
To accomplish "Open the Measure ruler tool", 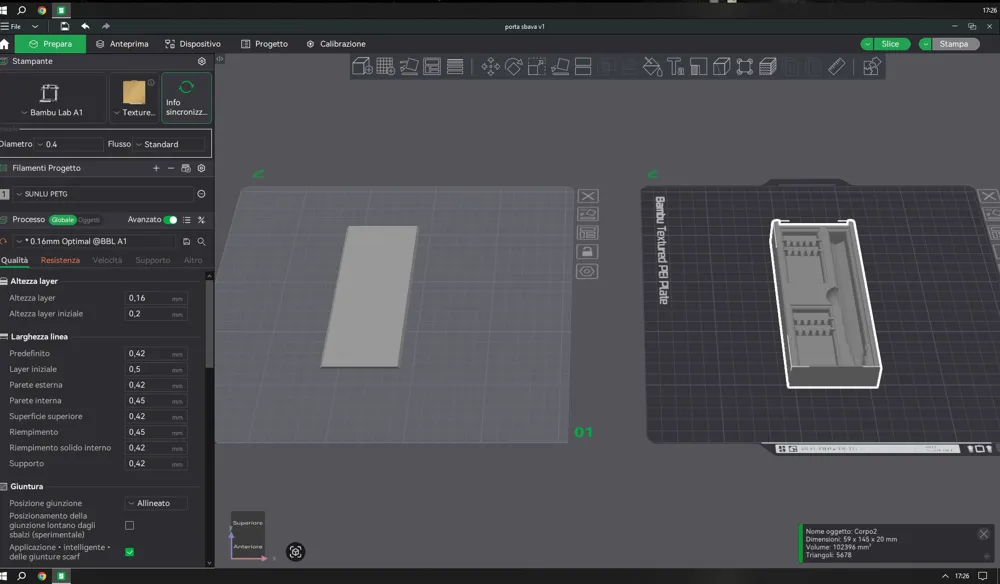I will pos(837,66).
